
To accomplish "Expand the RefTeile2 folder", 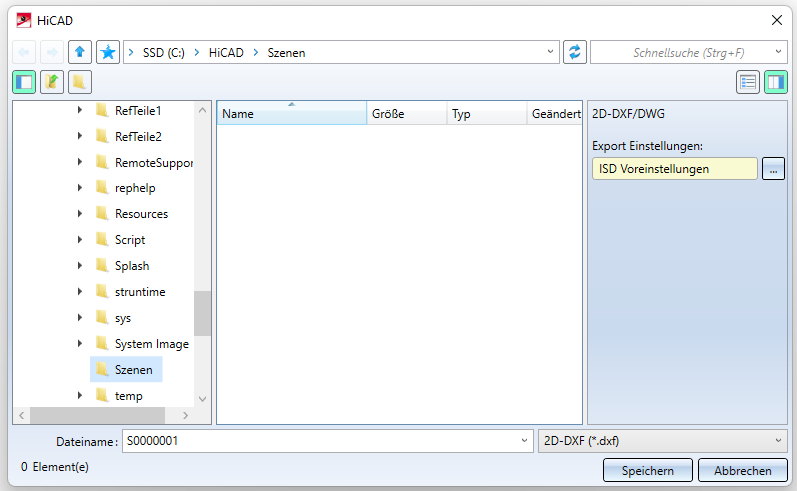I will (x=80, y=136).
